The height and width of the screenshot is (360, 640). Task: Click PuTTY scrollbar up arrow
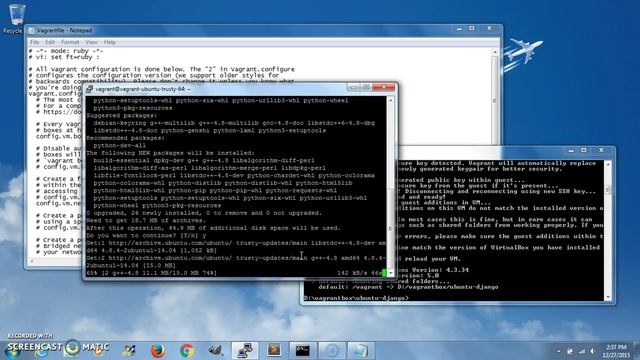(390, 100)
